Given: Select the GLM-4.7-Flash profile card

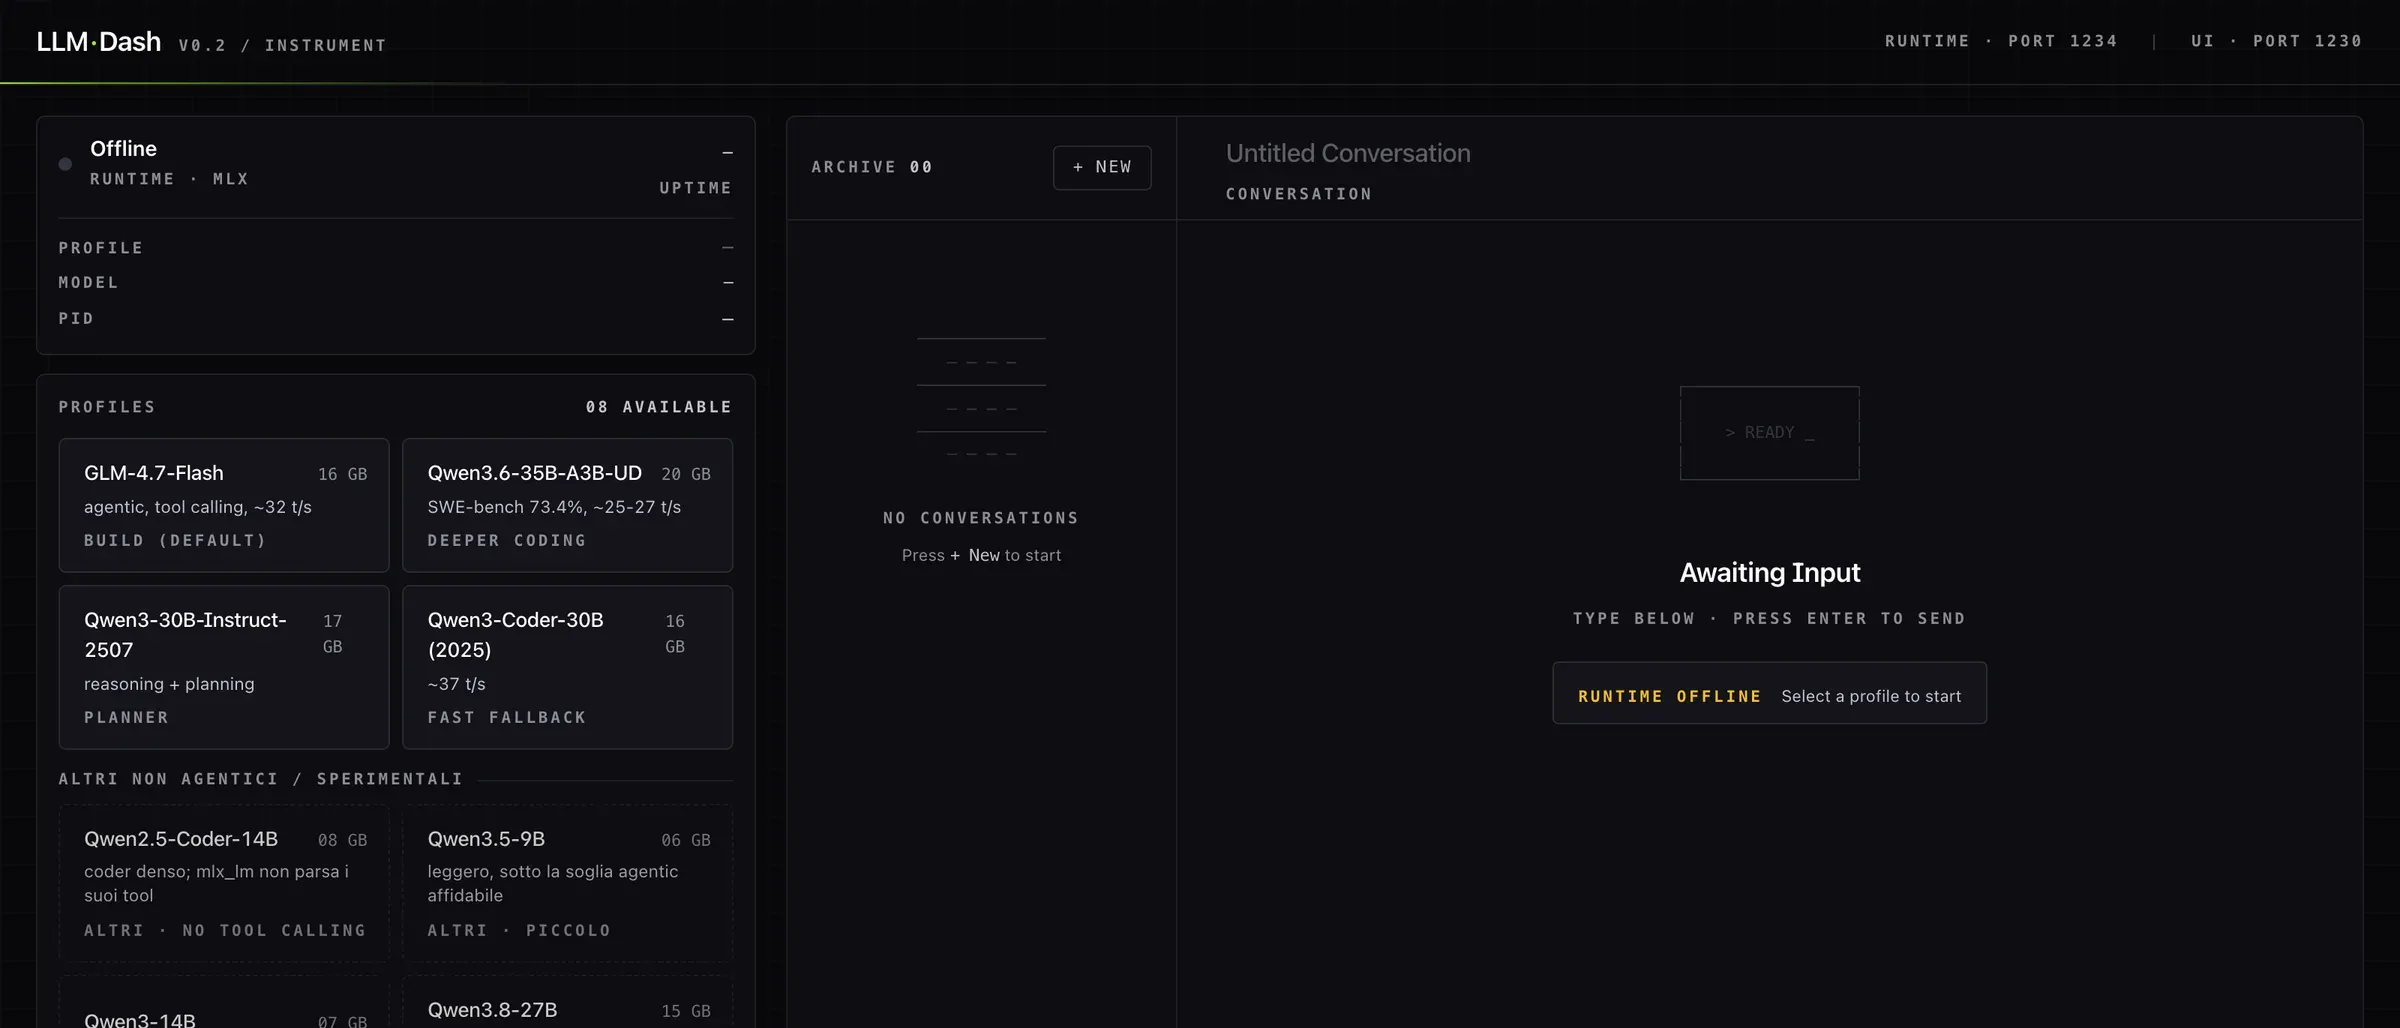Looking at the screenshot, I should [x=224, y=505].
